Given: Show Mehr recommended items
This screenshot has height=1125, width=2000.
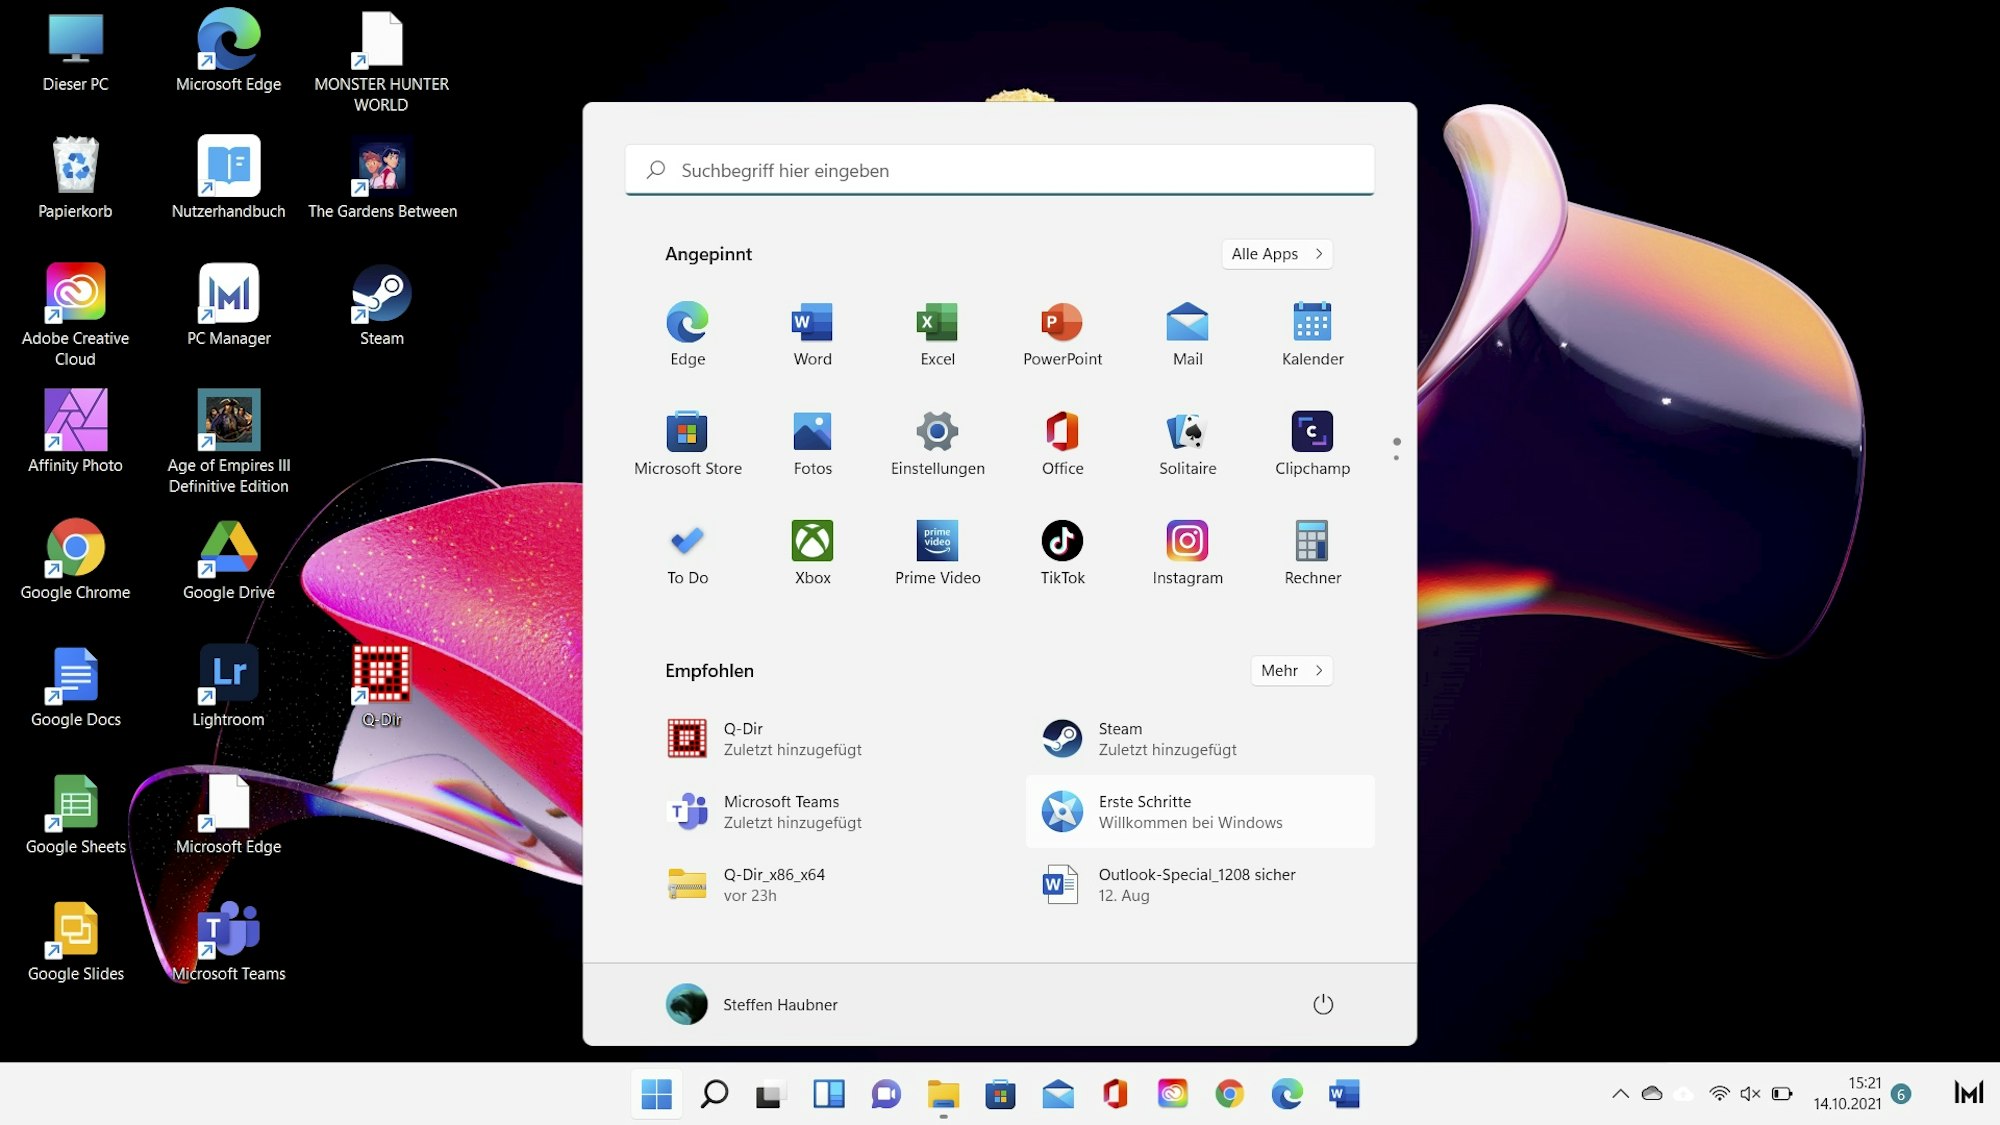Looking at the screenshot, I should [1290, 670].
